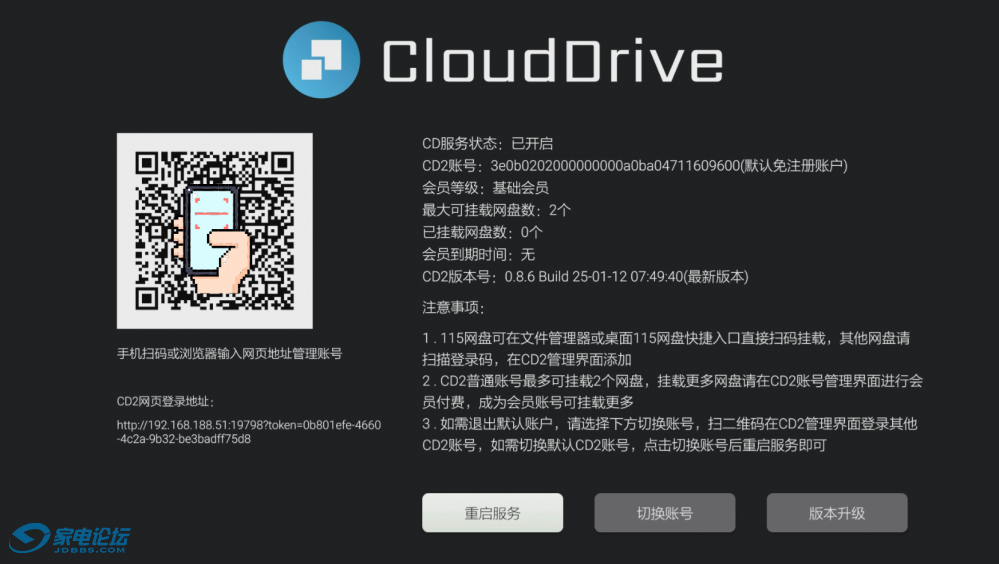The width and height of the screenshot is (999, 564).
Task: Click the 注意事项： heading
Action: tap(453, 308)
